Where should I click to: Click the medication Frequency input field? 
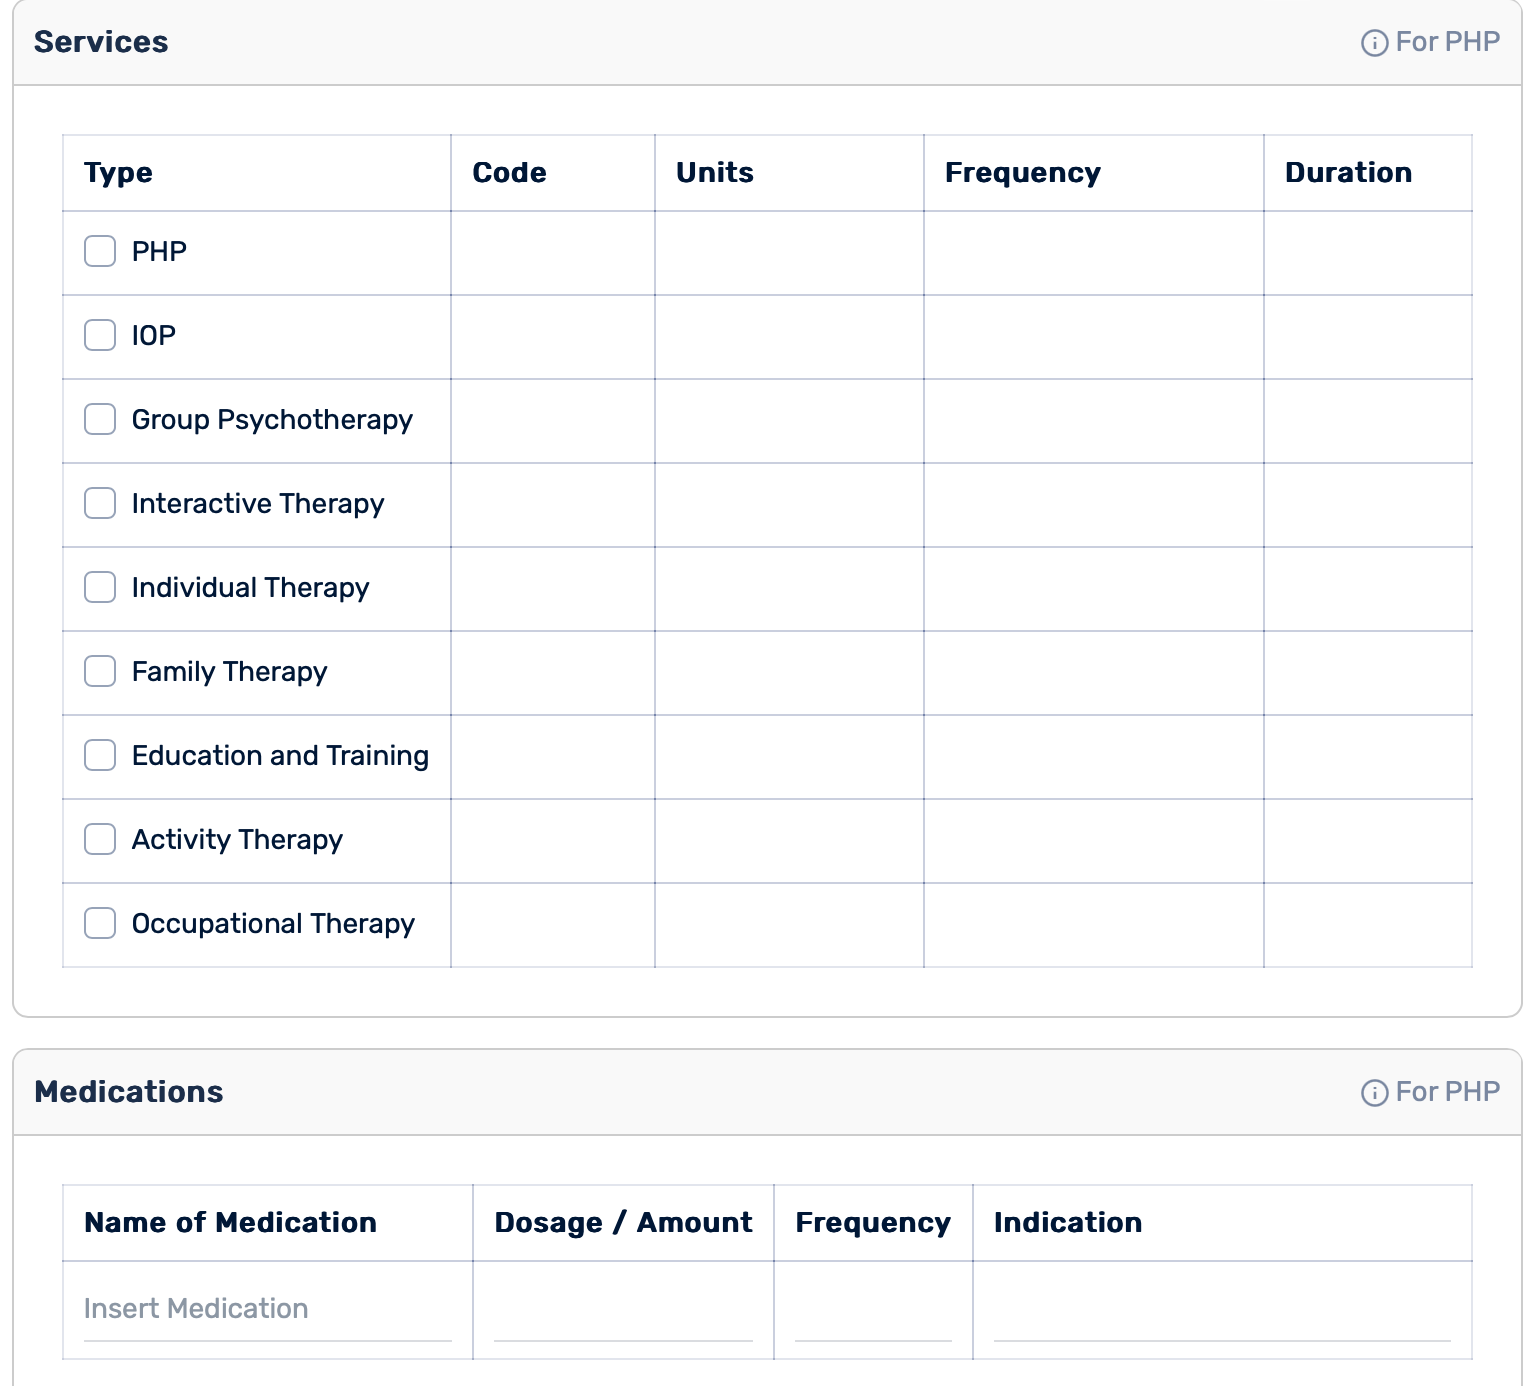tap(872, 1309)
